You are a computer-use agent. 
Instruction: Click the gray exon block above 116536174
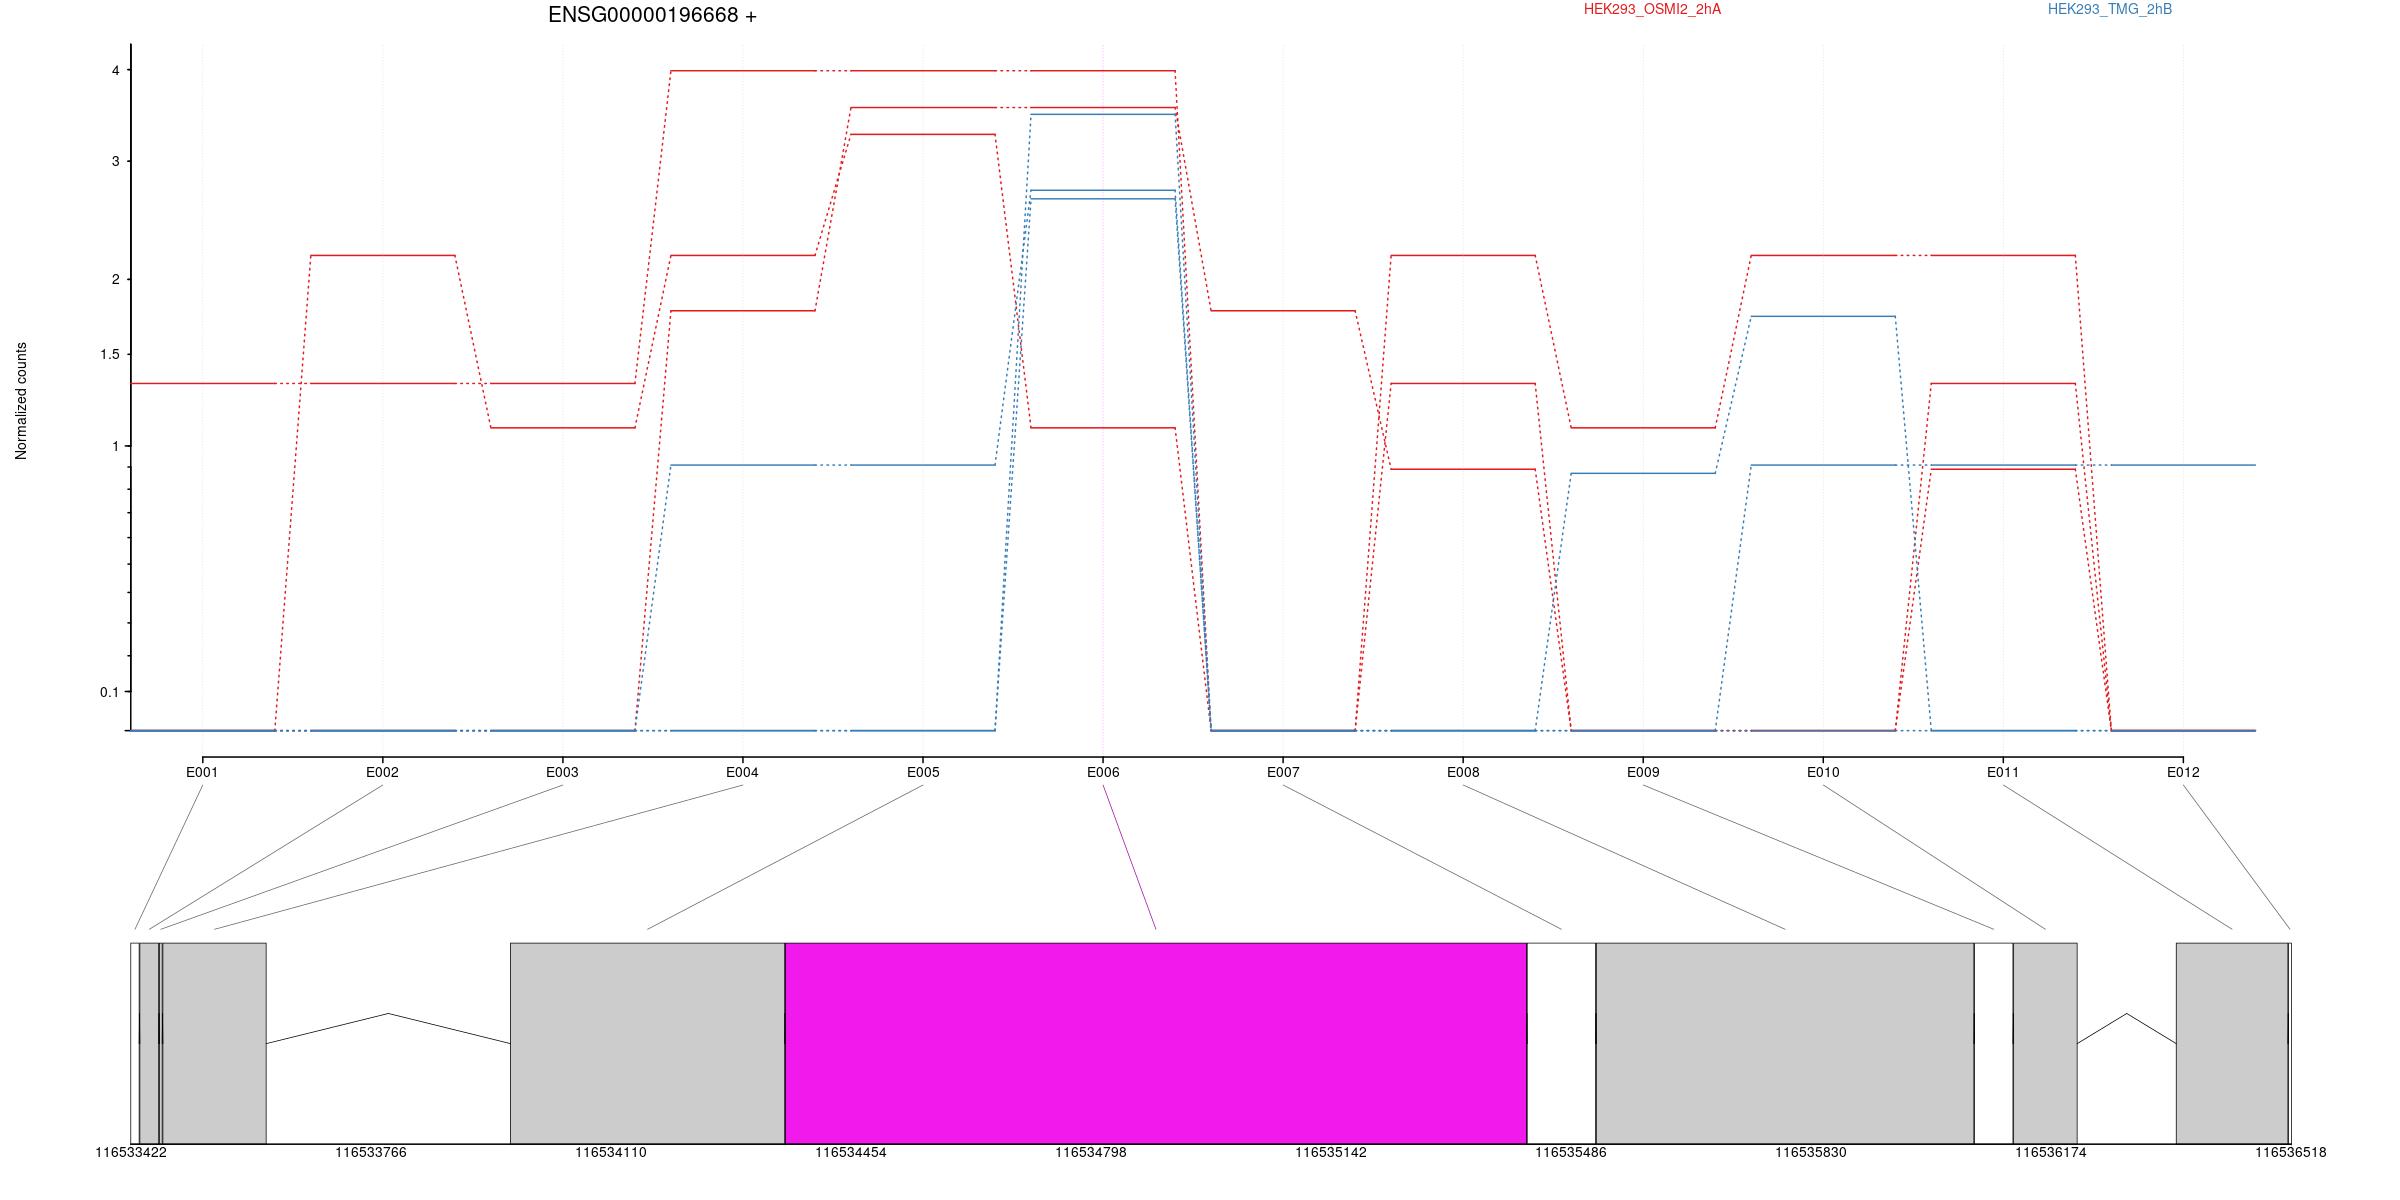point(2045,1043)
